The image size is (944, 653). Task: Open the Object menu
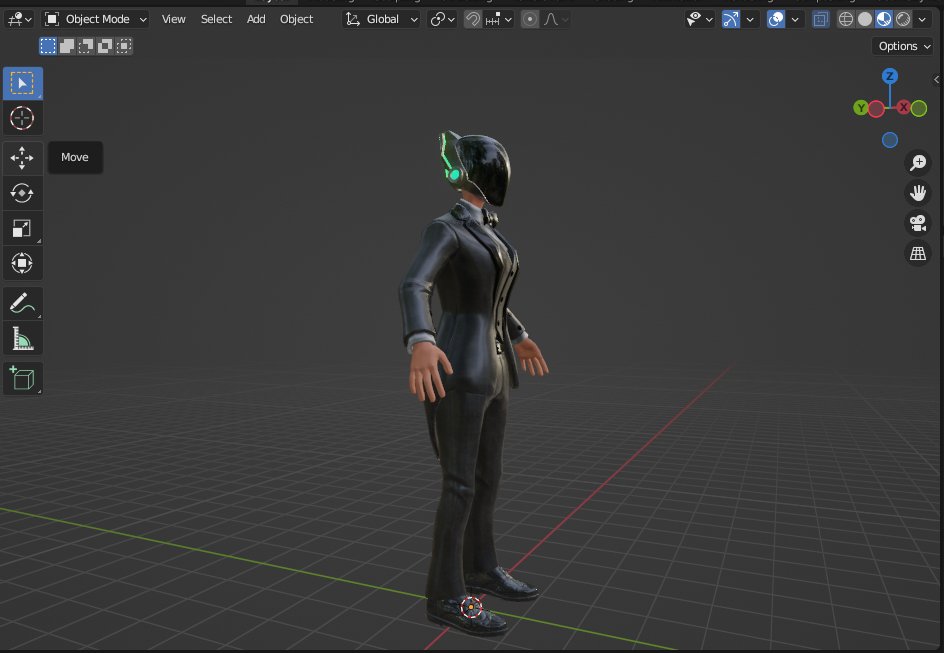coord(296,19)
